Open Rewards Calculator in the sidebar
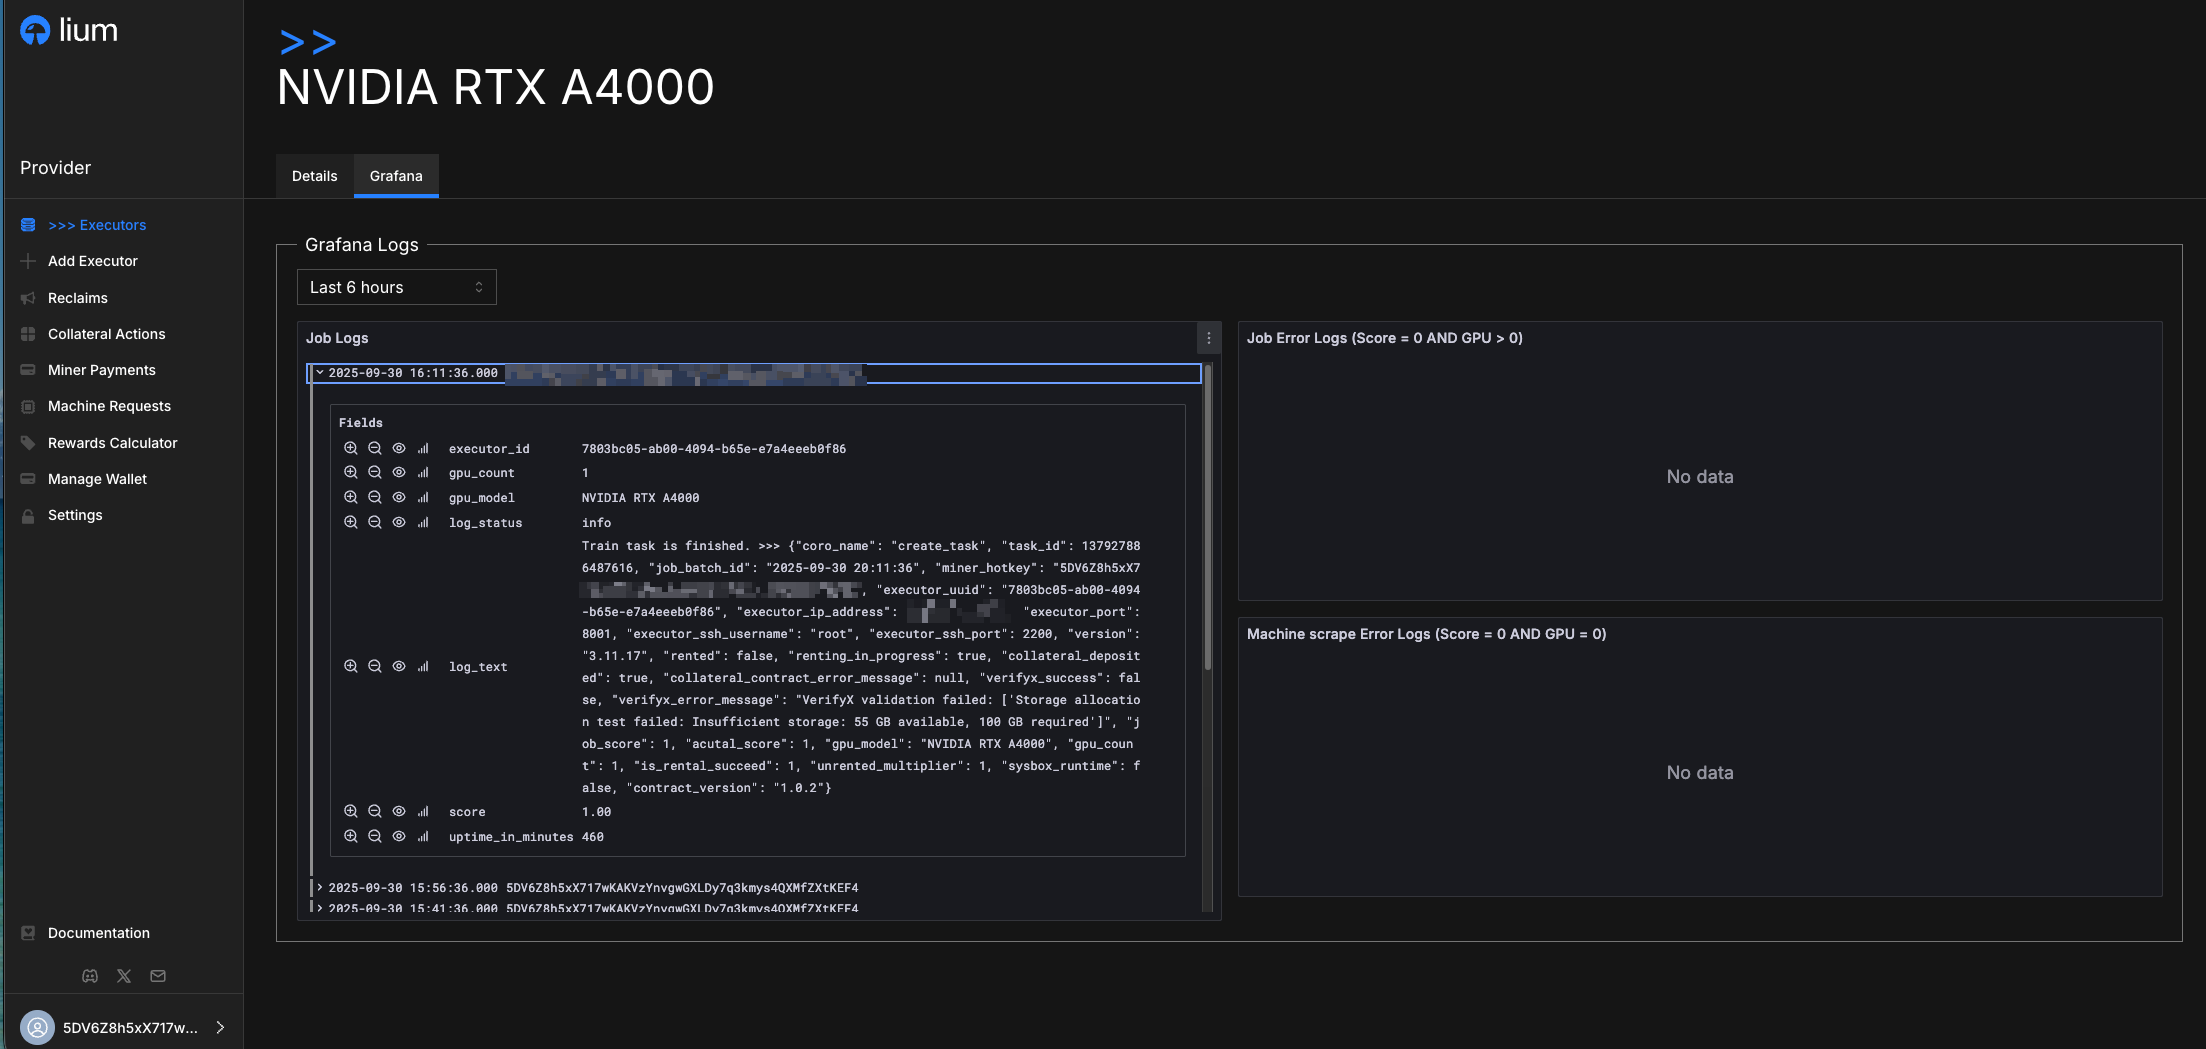The width and height of the screenshot is (2206, 1049). pyautogui.click(x=112, y=443)
